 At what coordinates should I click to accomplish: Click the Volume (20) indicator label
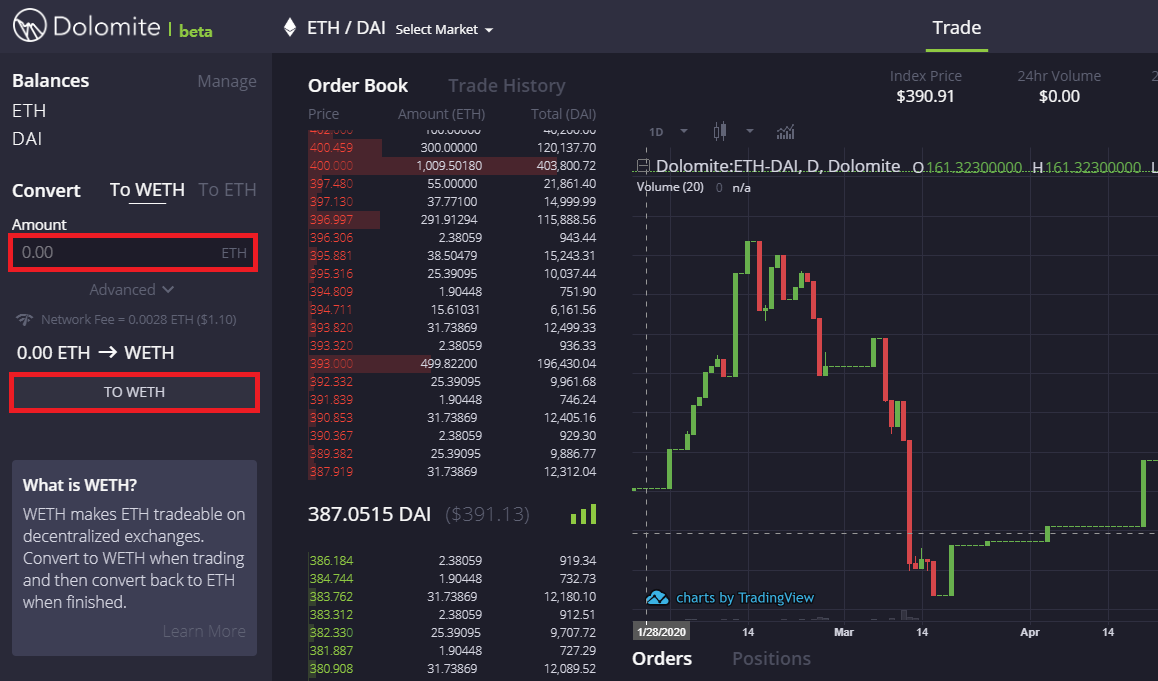click(x=670, y=187)
